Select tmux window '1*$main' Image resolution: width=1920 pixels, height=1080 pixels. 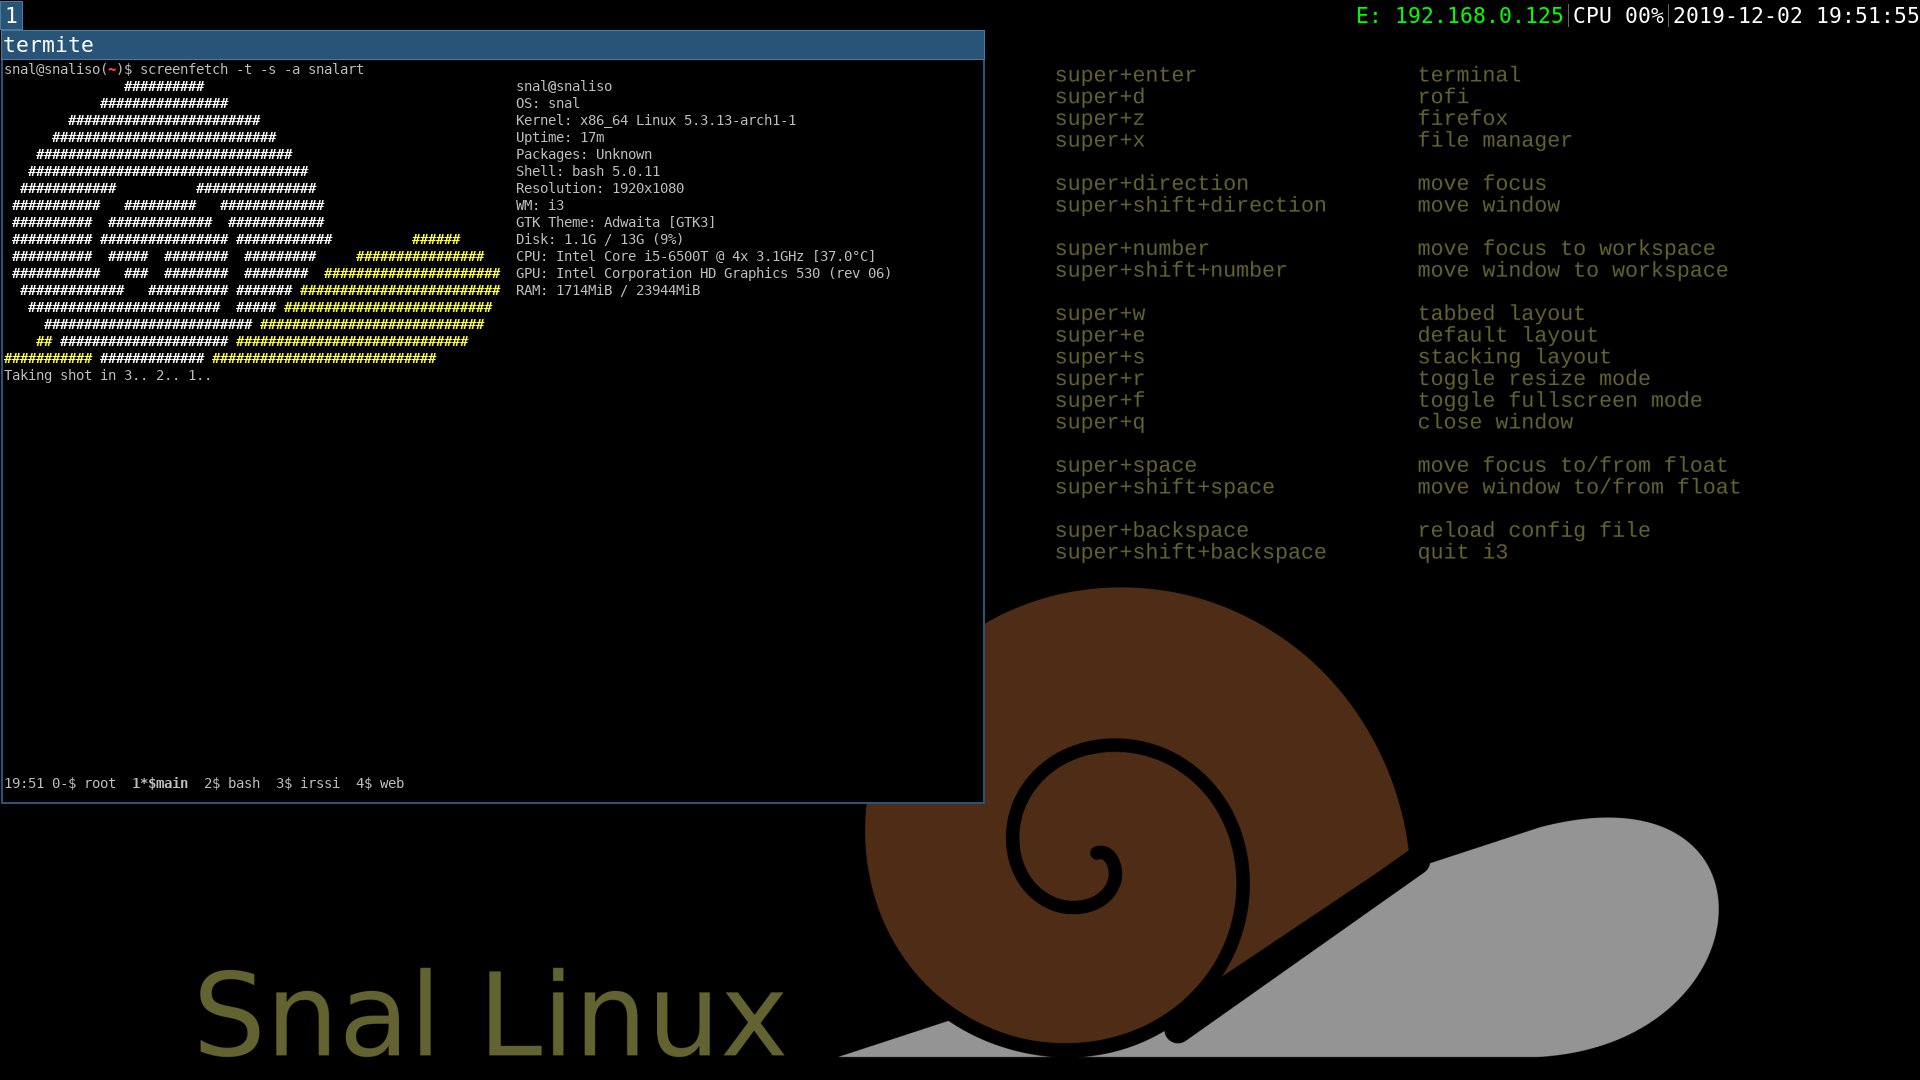pos(160,783)
